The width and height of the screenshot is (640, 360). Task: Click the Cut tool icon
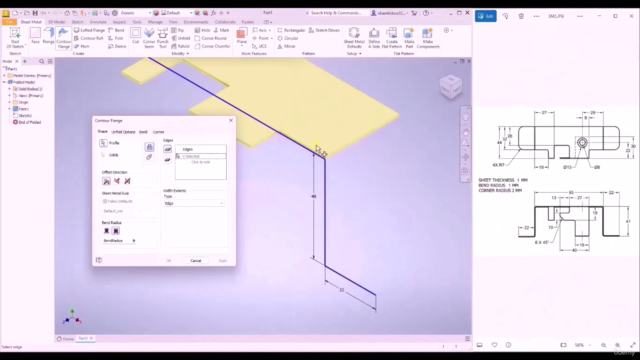pyautogui.click(x=136, y=36)
